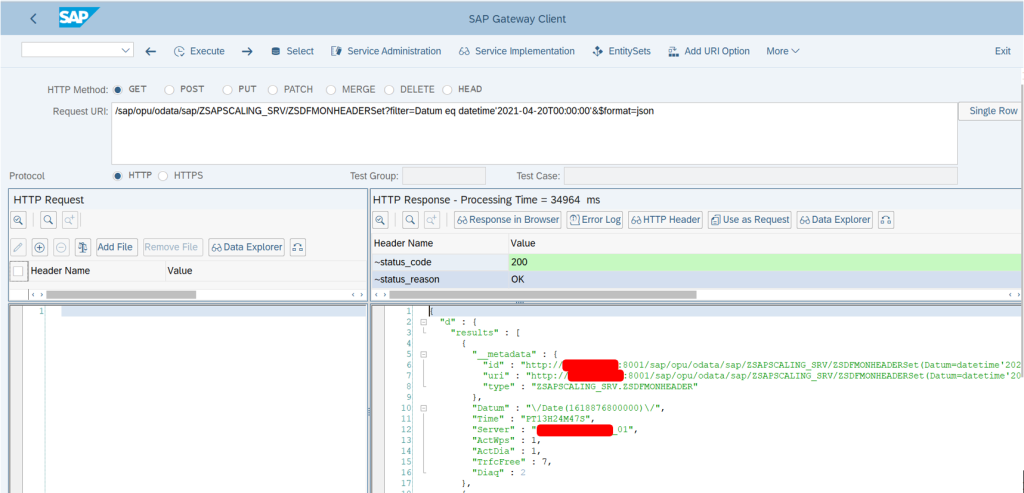
Task: Select the PUT HTTP method
Action: 227,89
